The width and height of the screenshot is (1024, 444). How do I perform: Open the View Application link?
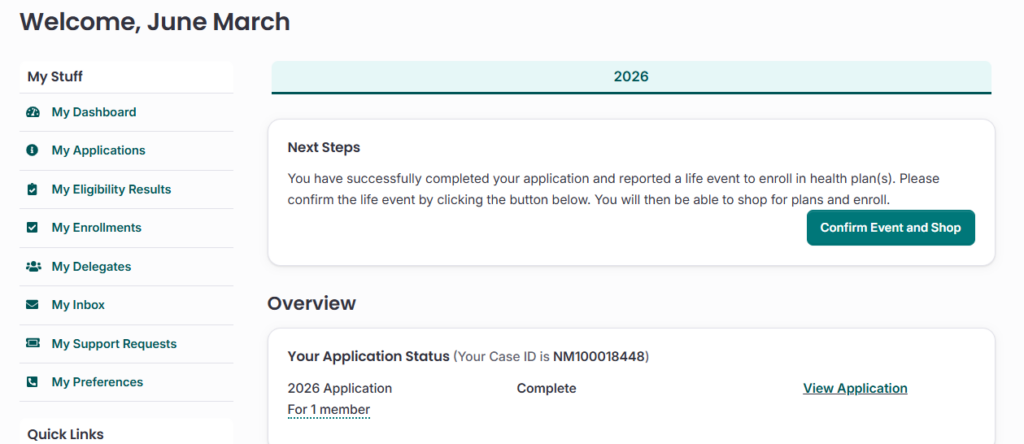pos(855,388)
